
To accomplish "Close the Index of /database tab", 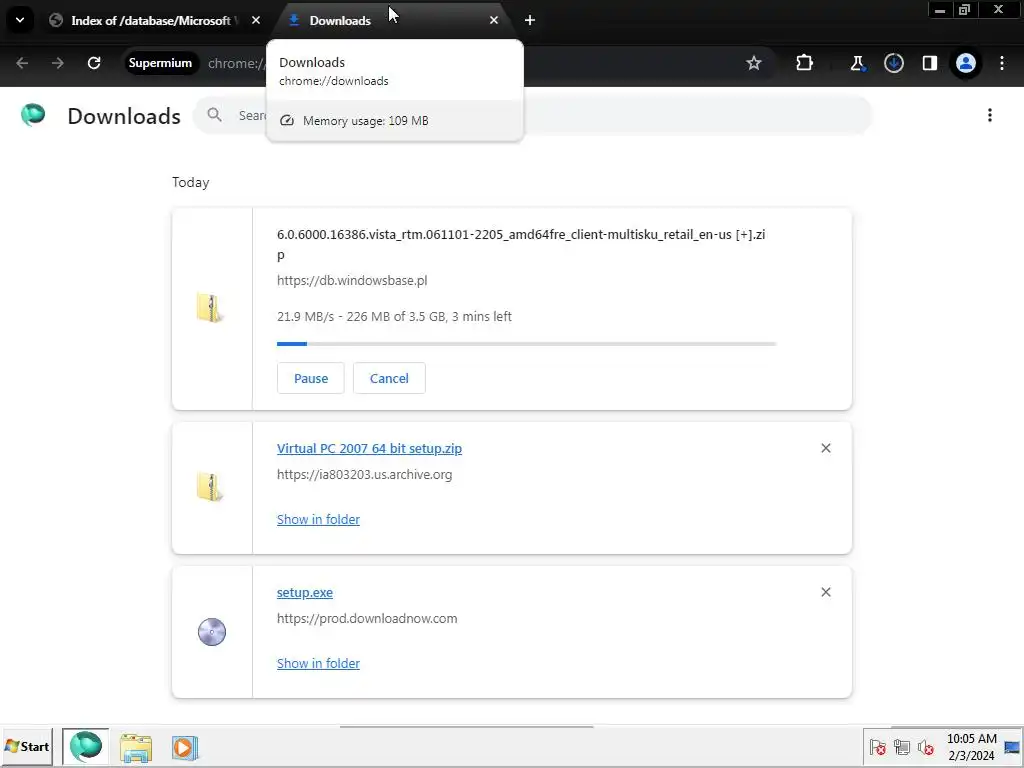I will [256, 20].
